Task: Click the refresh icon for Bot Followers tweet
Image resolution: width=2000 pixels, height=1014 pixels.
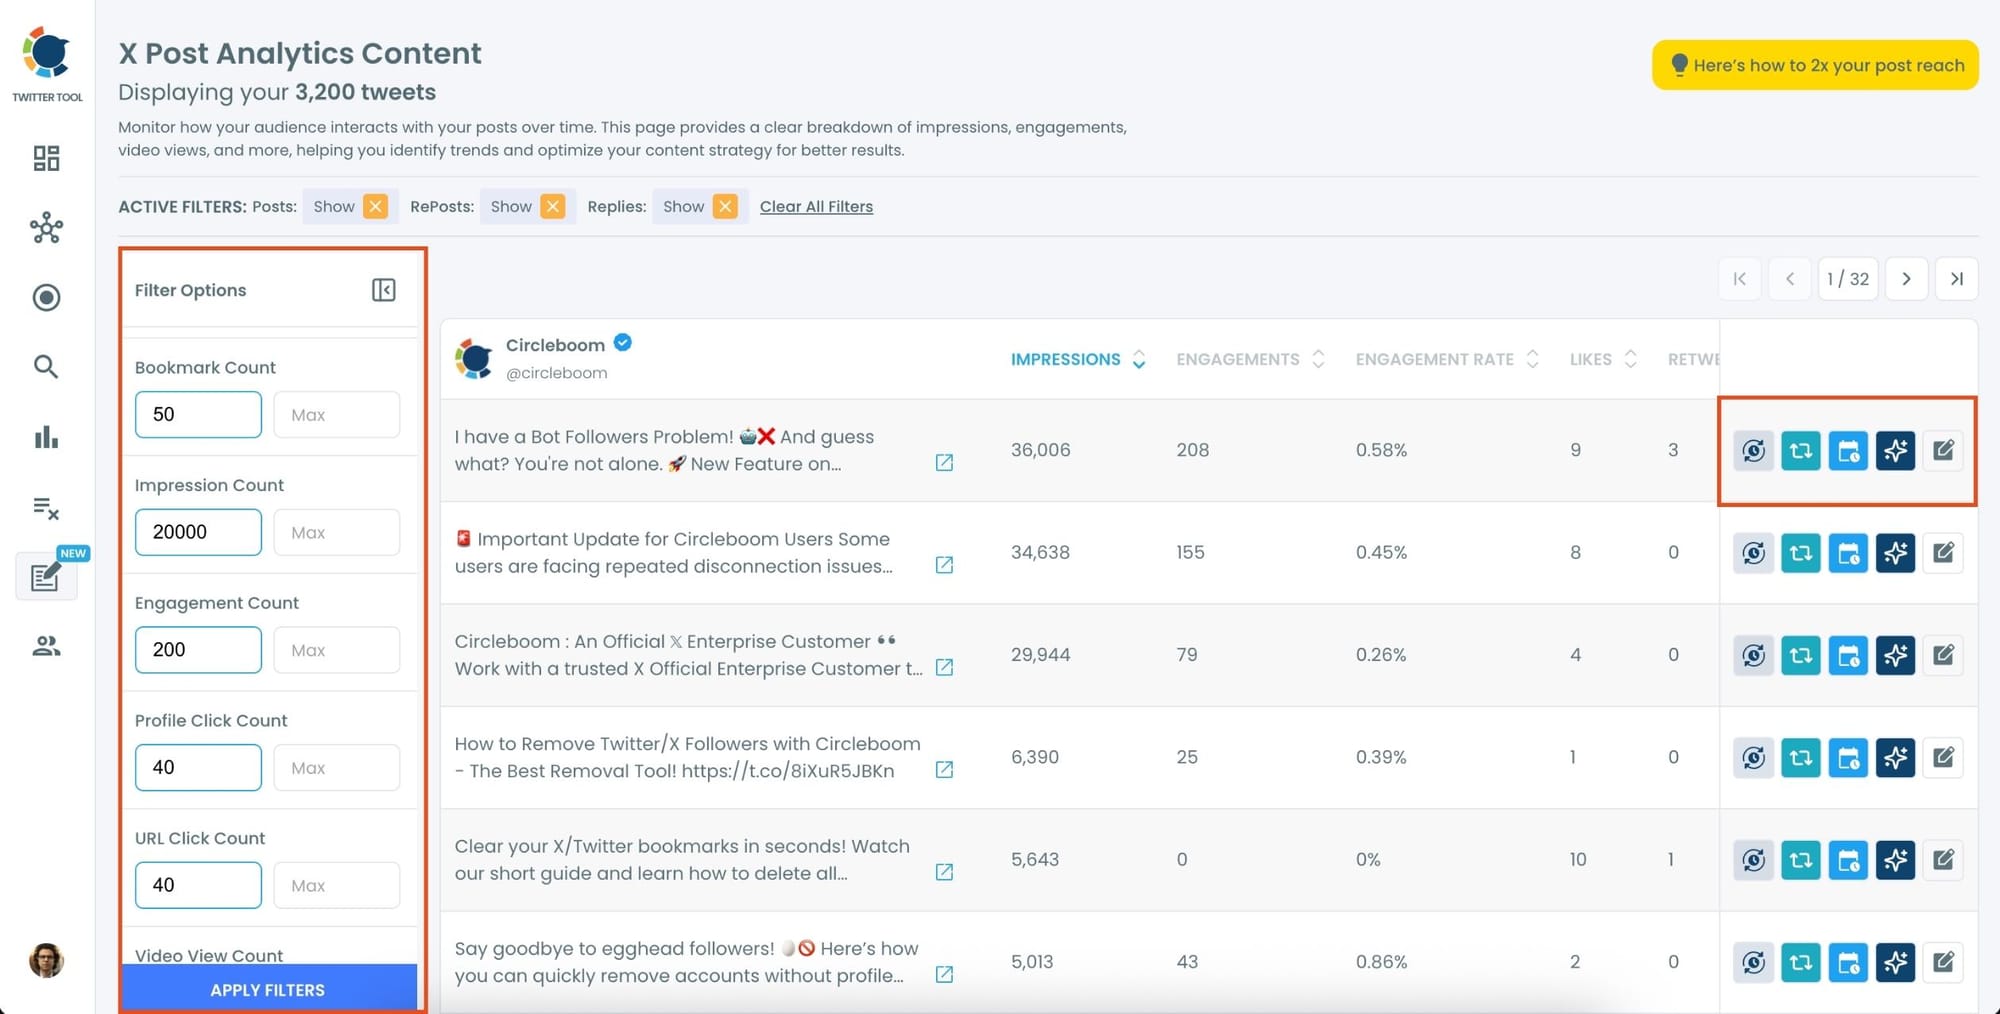Action: point(1754,450)
